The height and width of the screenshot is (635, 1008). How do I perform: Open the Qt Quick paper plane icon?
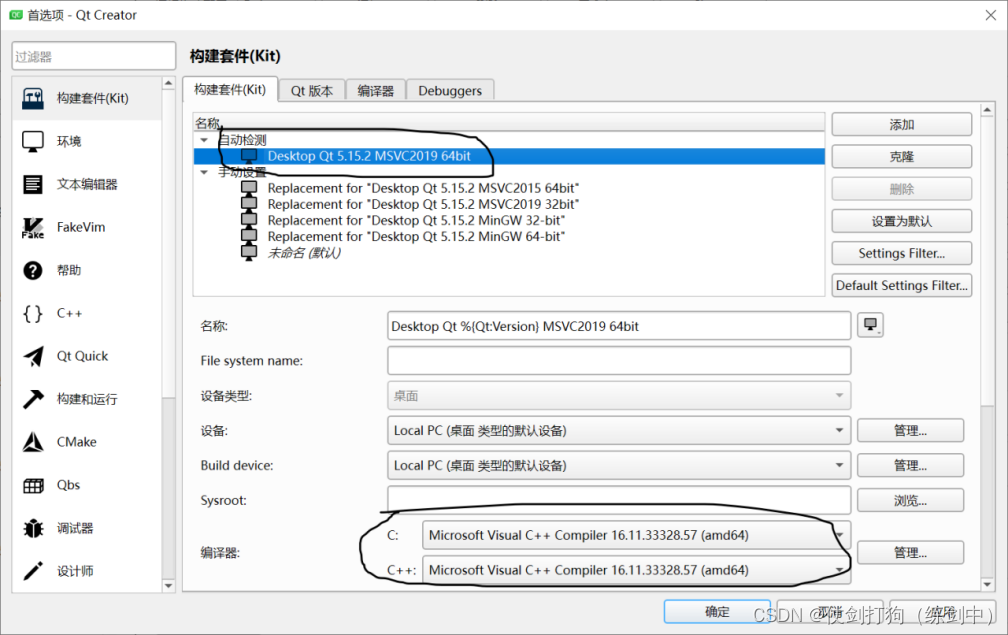pyautogui.click(x=33, y=357)
